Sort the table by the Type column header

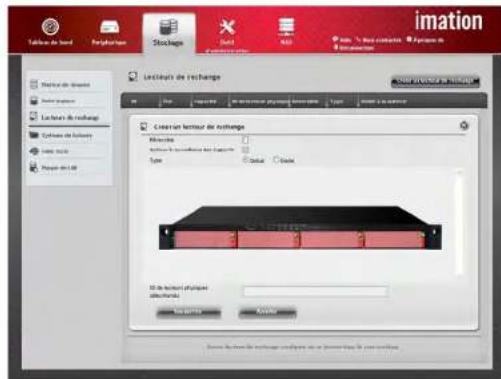click(x=336, y=101)
